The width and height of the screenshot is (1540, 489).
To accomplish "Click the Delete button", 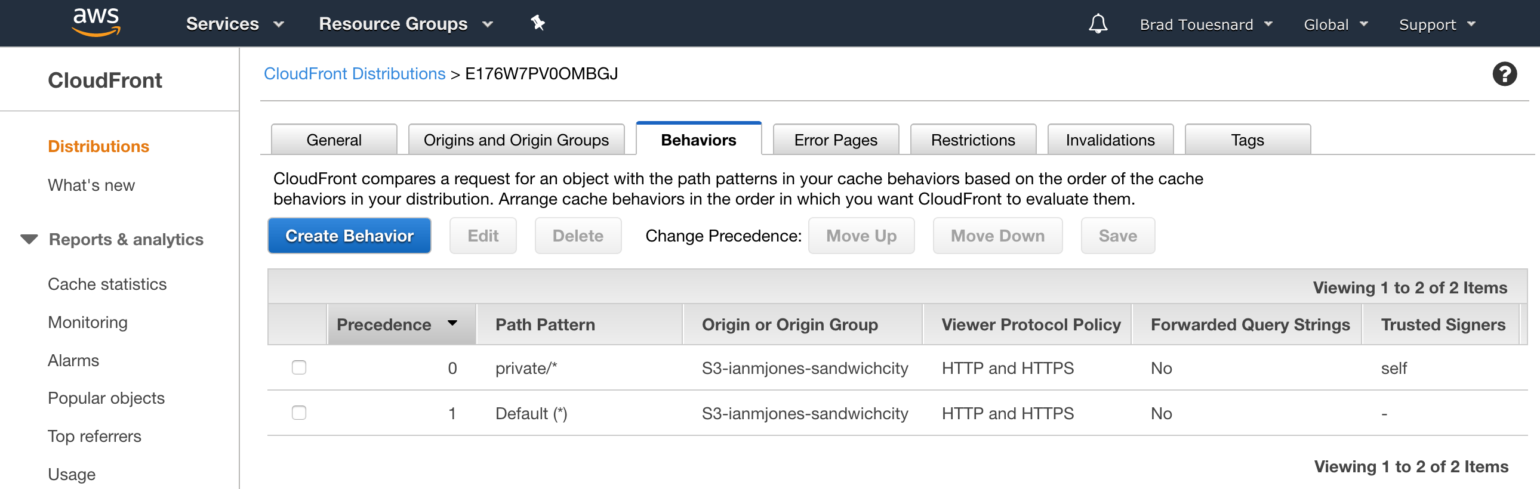I will 578,236.
